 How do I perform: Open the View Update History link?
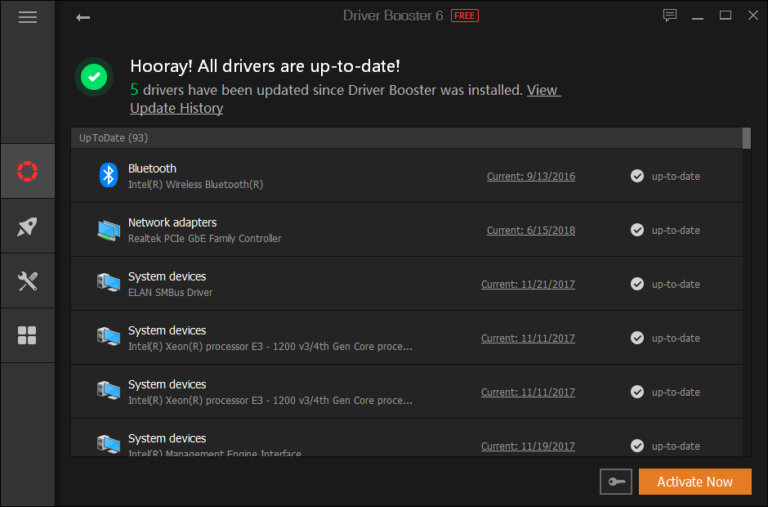(x=176, y=108)
